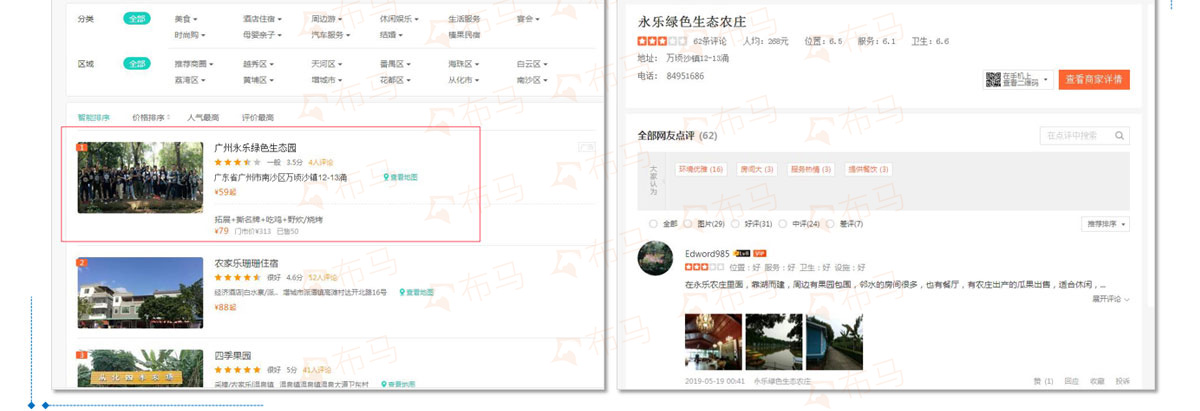The width and height of the screenshot is (1200, 411).
Task: Switch to the 评价最高 sort tab
Action: pyautogui.click(x=257, y=117)
